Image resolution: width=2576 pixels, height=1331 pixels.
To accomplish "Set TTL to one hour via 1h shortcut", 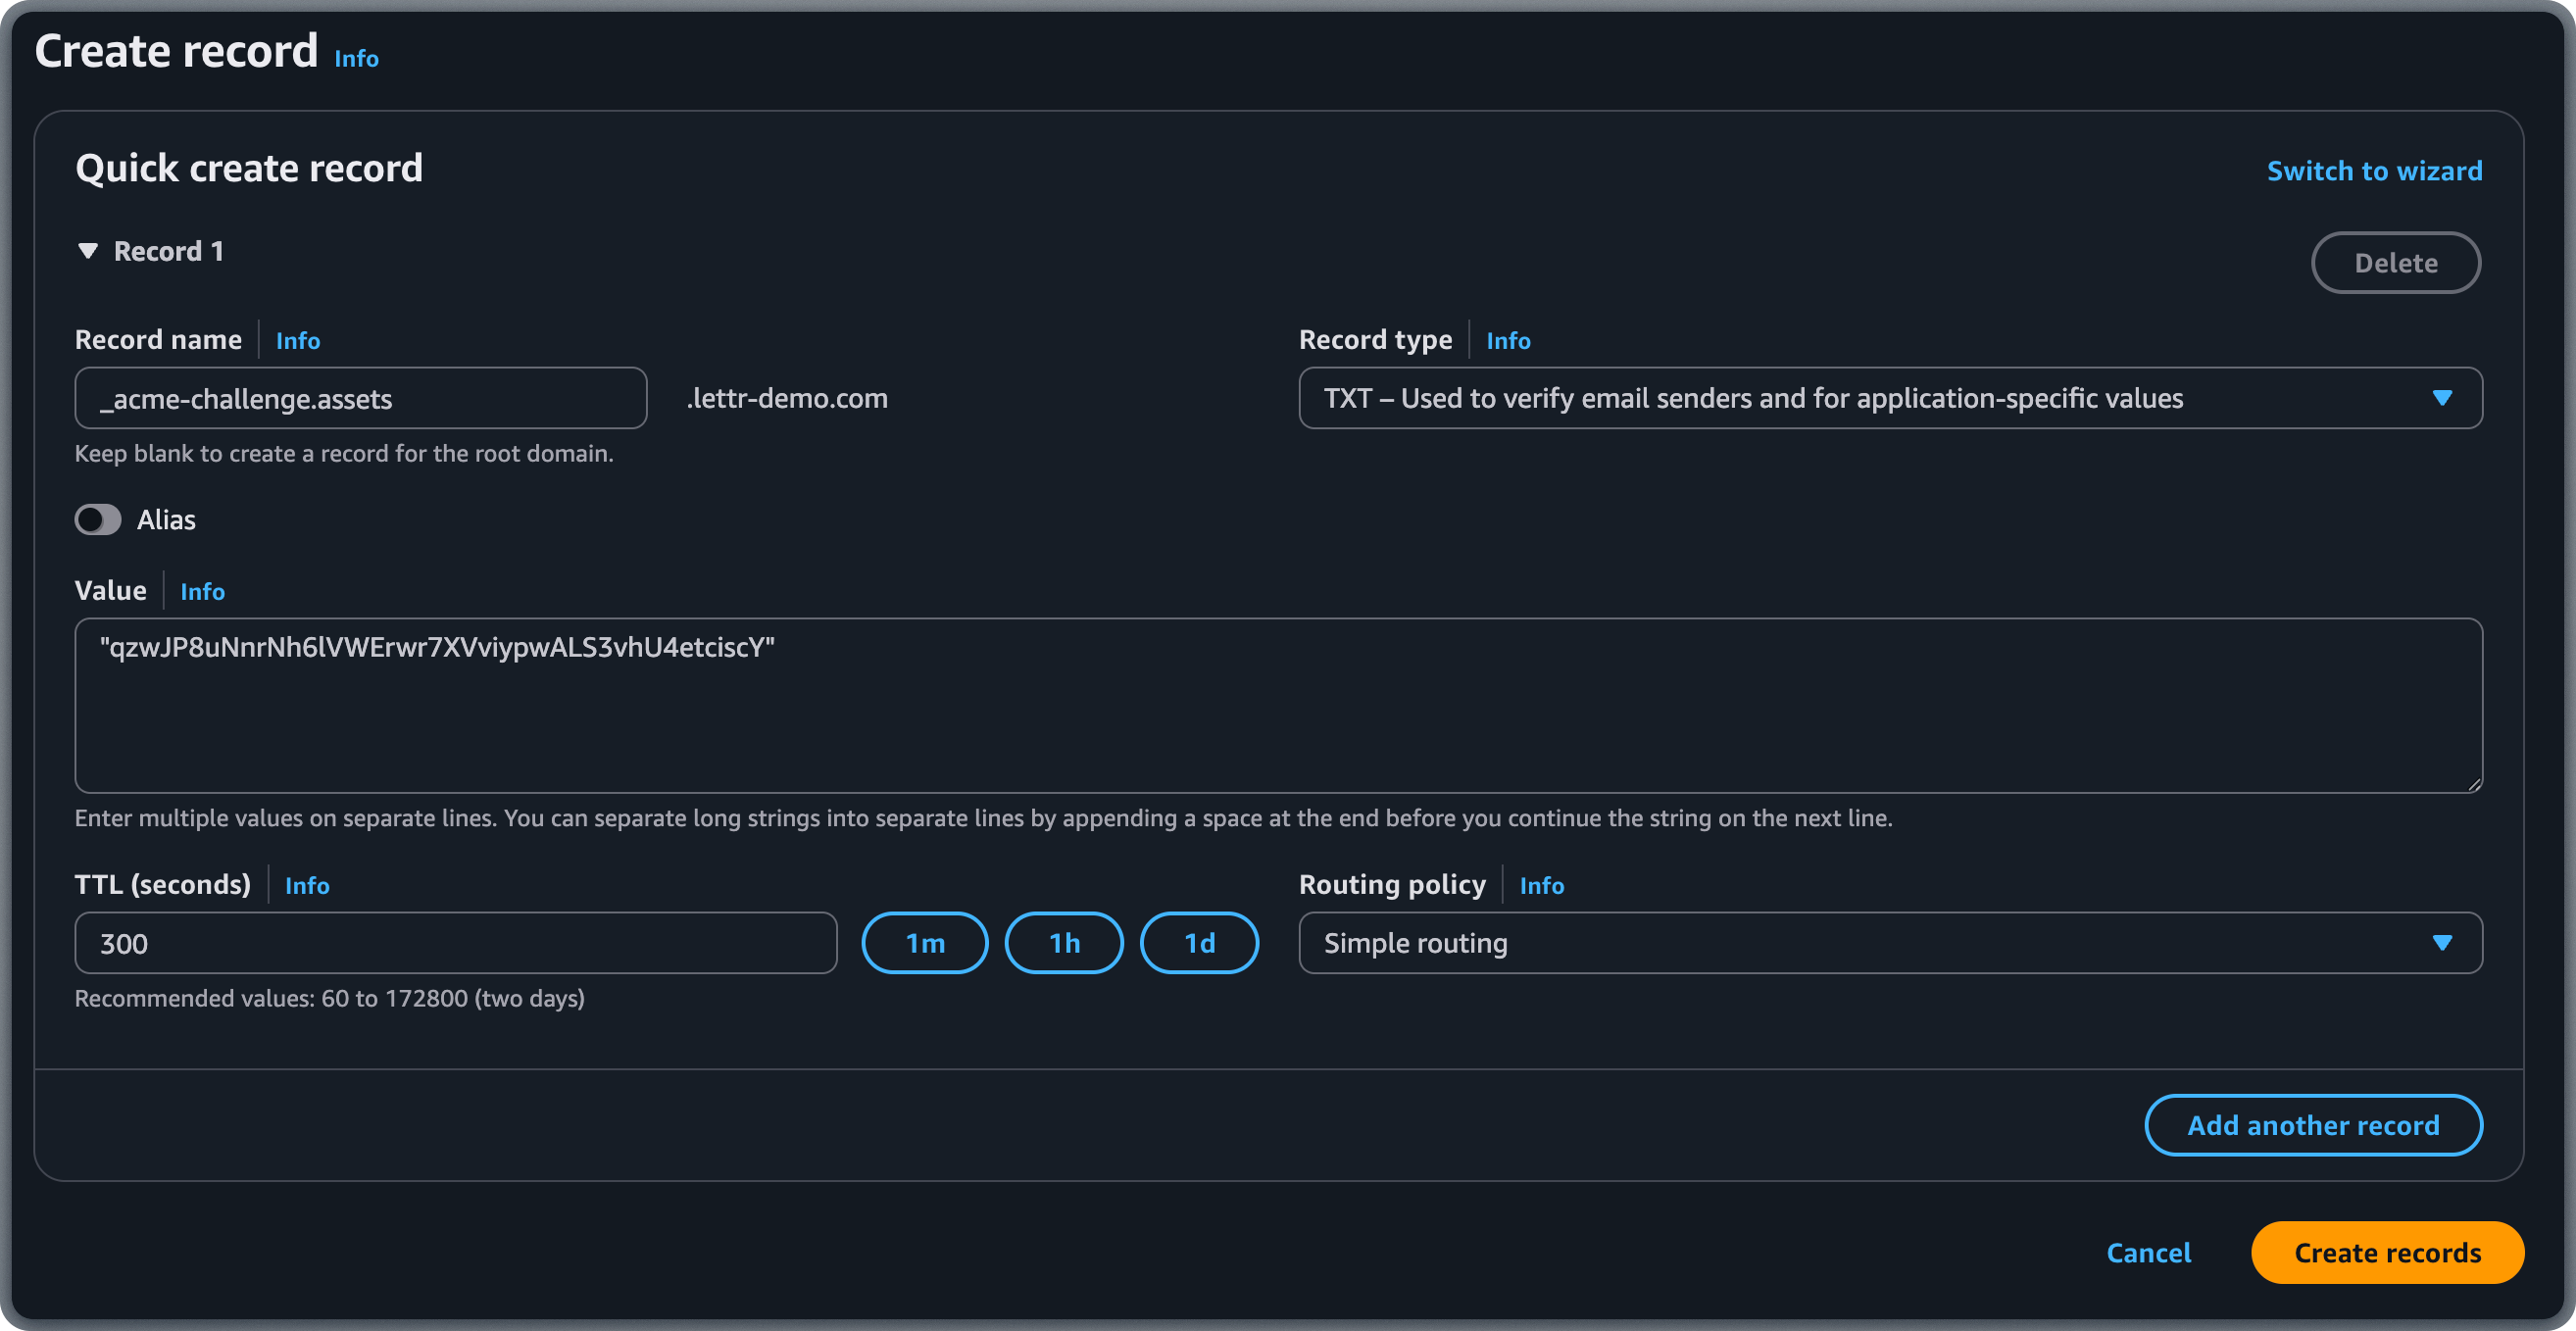I will pos(1063,942).
